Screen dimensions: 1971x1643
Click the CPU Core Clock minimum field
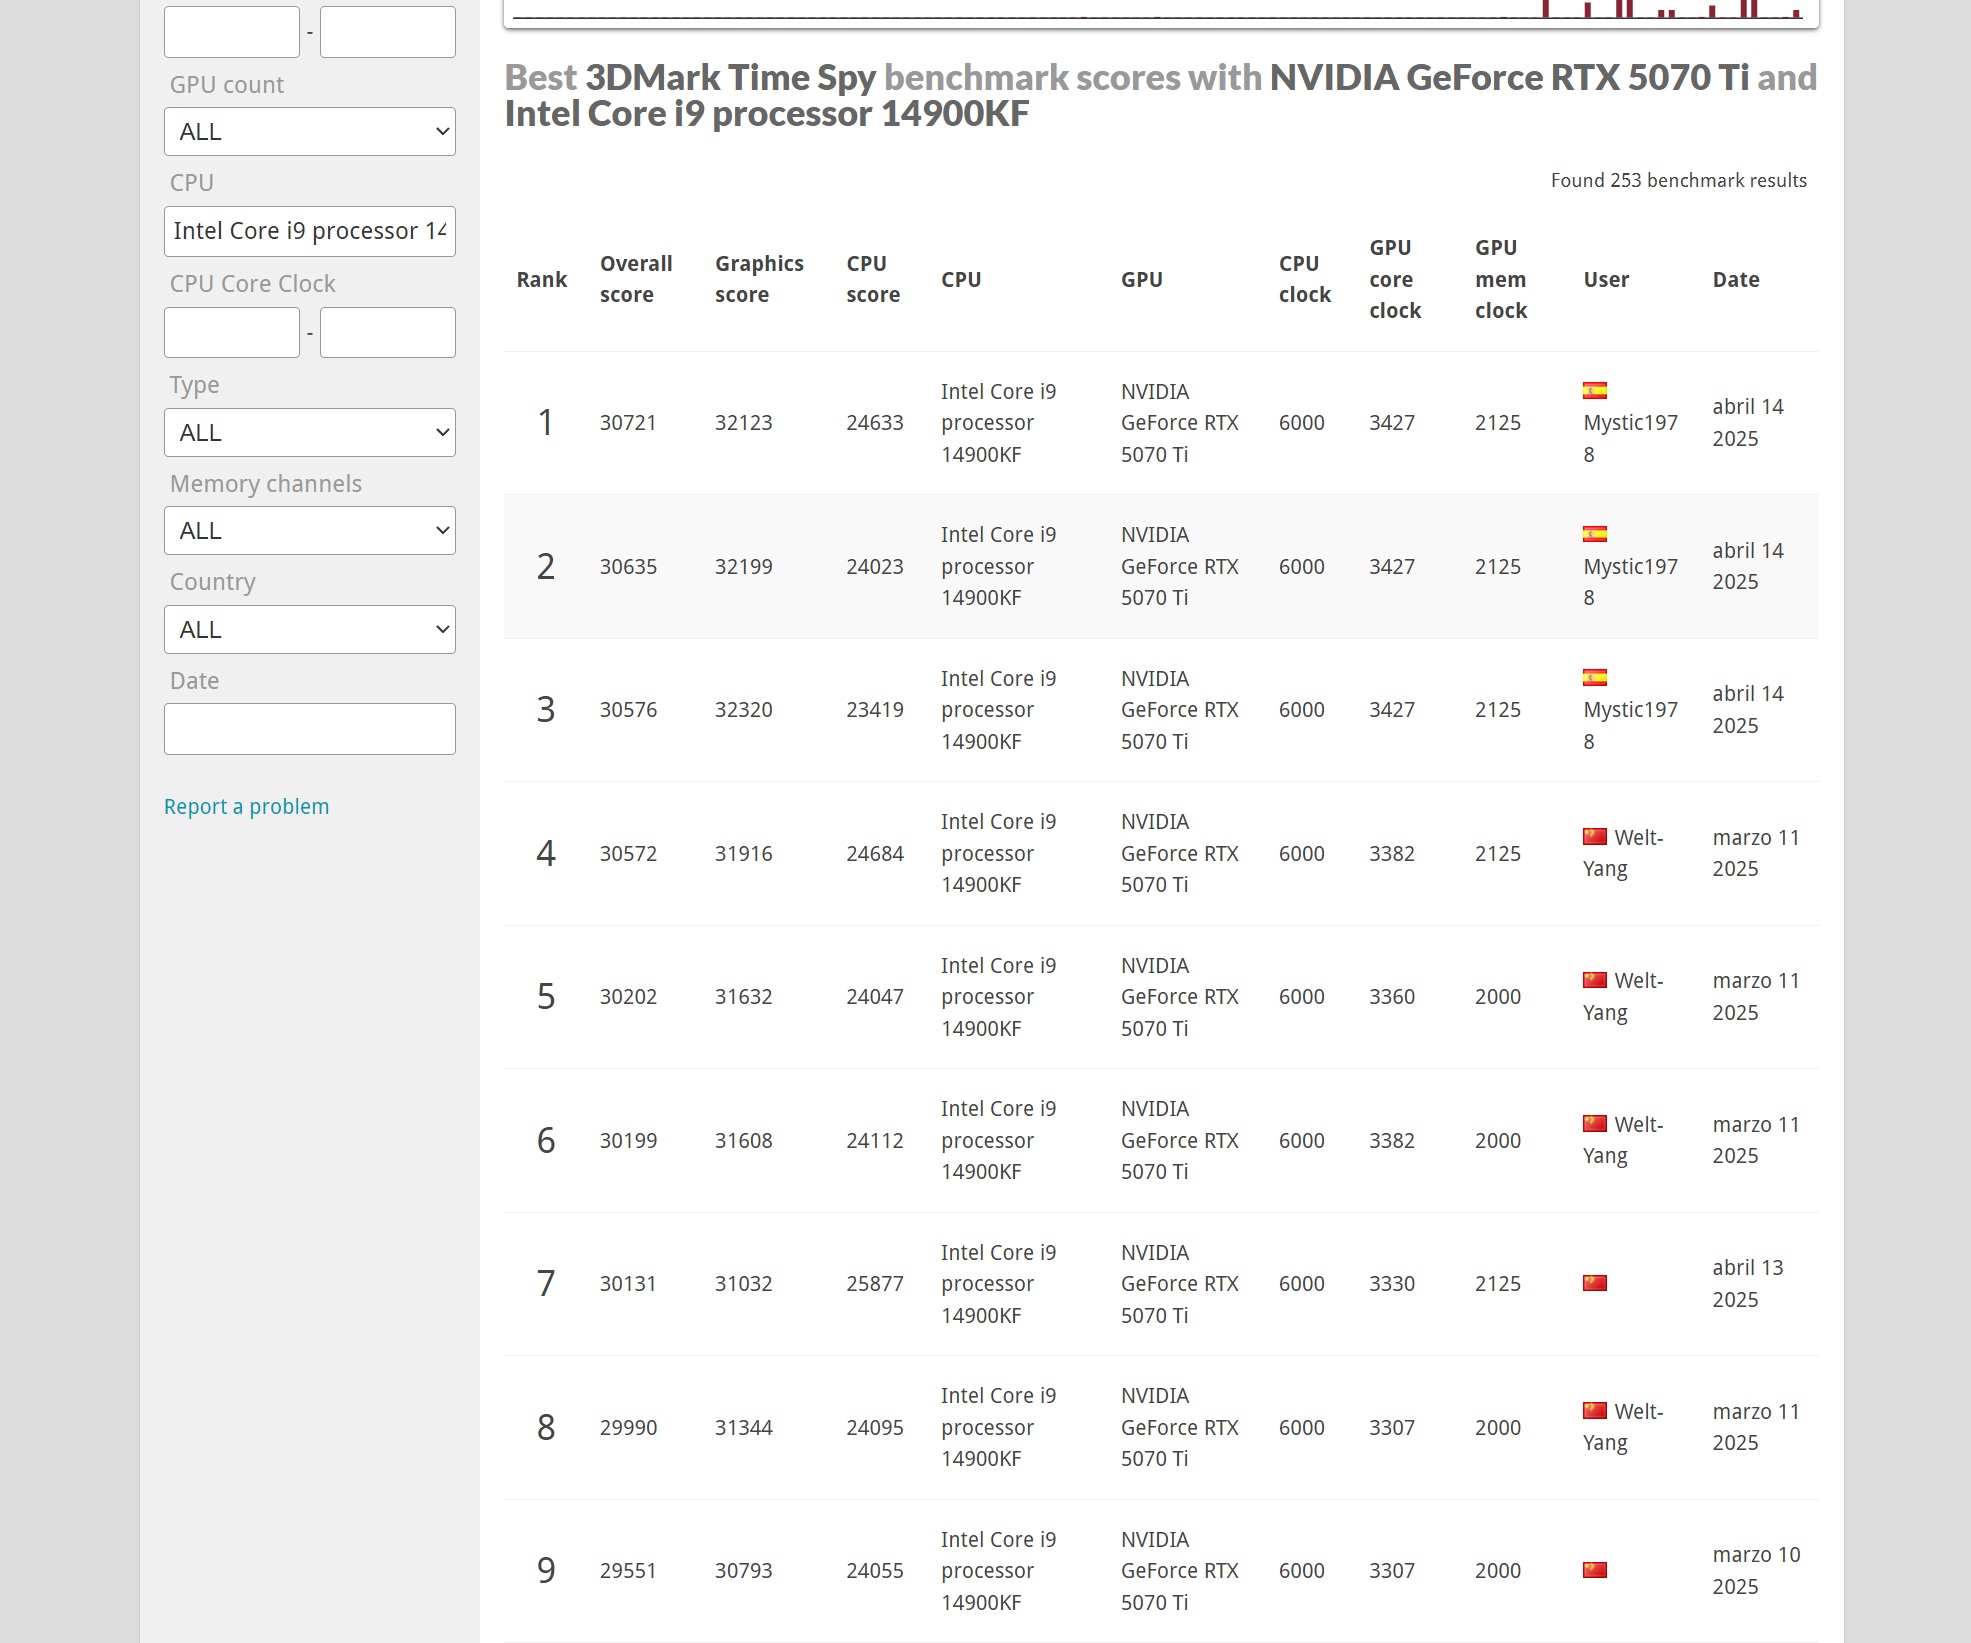pos(232,332)
